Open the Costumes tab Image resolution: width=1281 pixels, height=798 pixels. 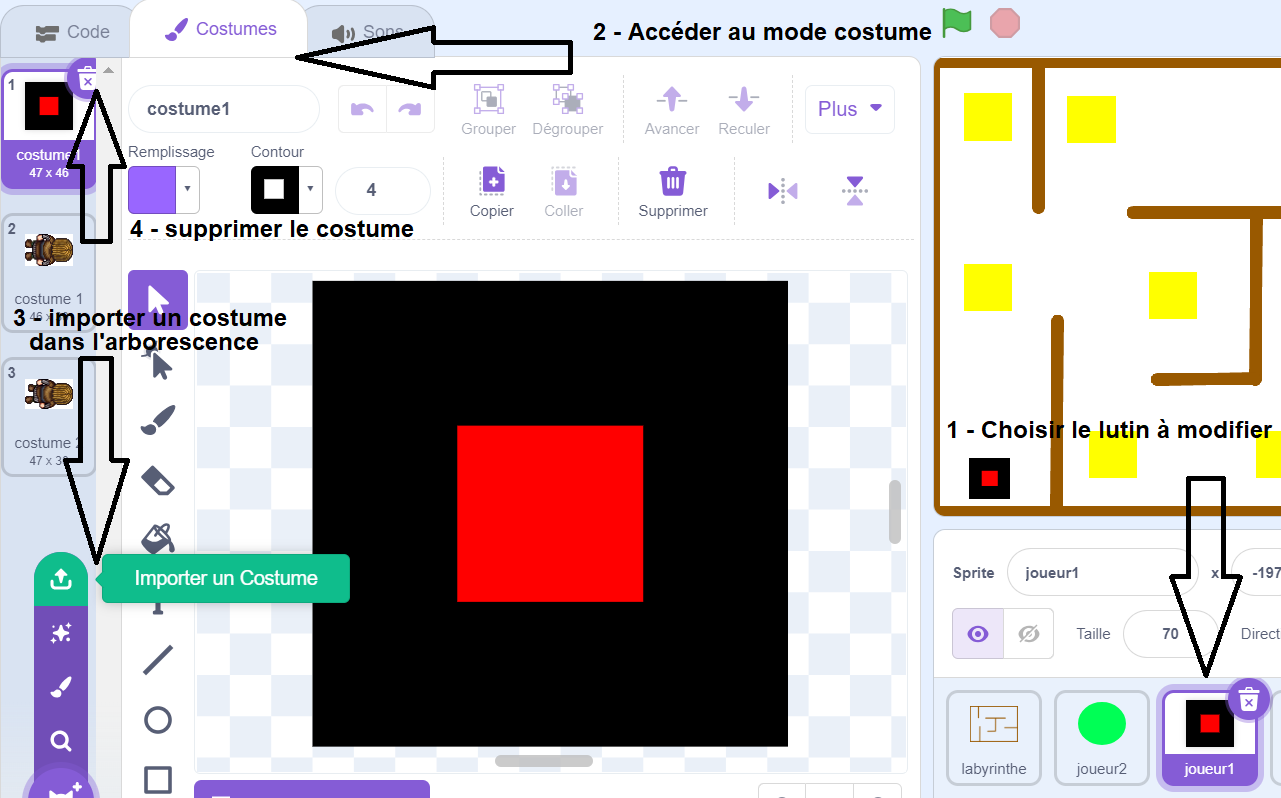click(x=220, y=29)
